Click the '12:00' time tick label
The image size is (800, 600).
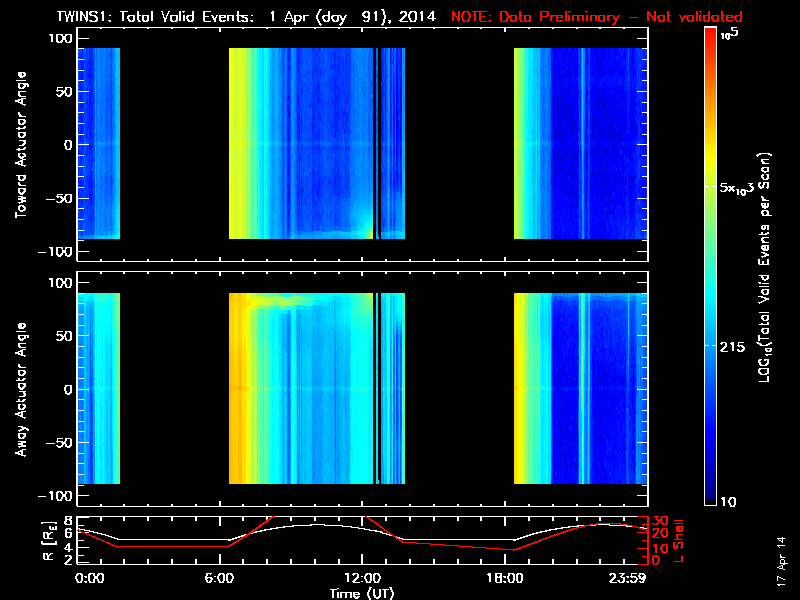(362, 578)
